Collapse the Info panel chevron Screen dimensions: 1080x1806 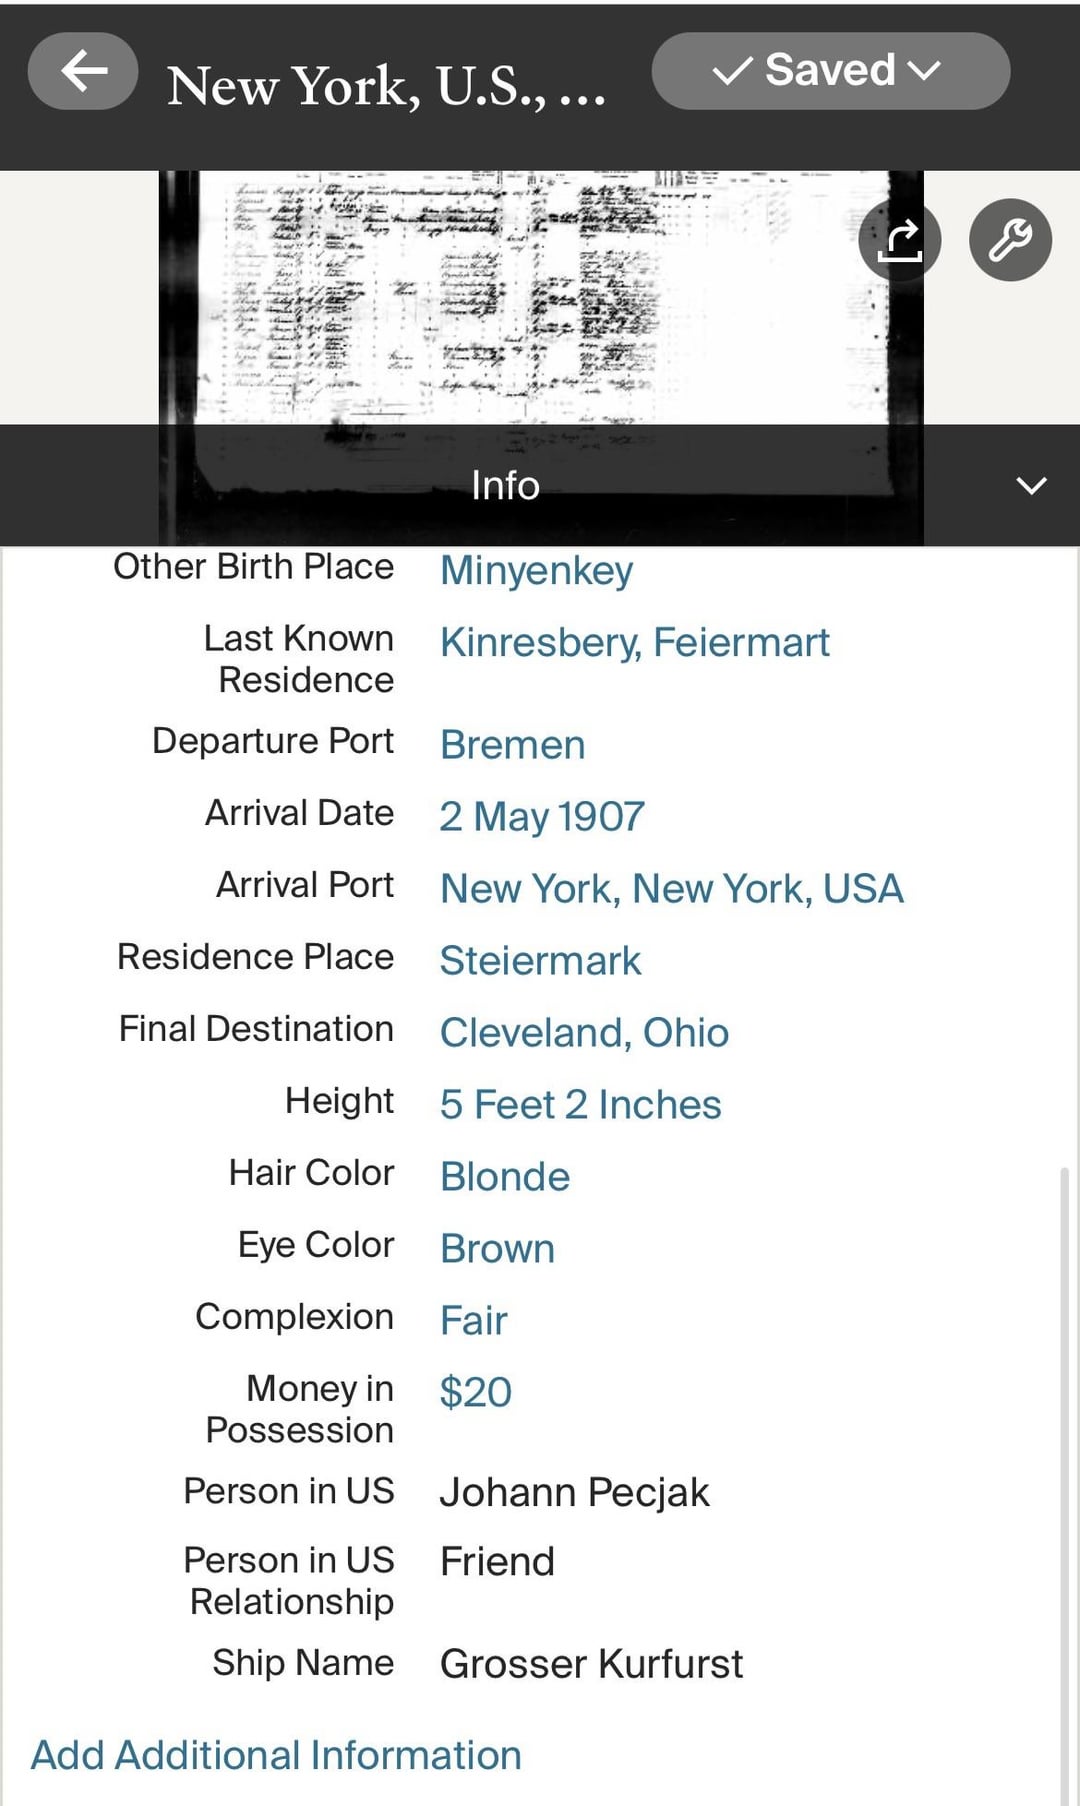pyautogui.click(x=1031, y=486)
